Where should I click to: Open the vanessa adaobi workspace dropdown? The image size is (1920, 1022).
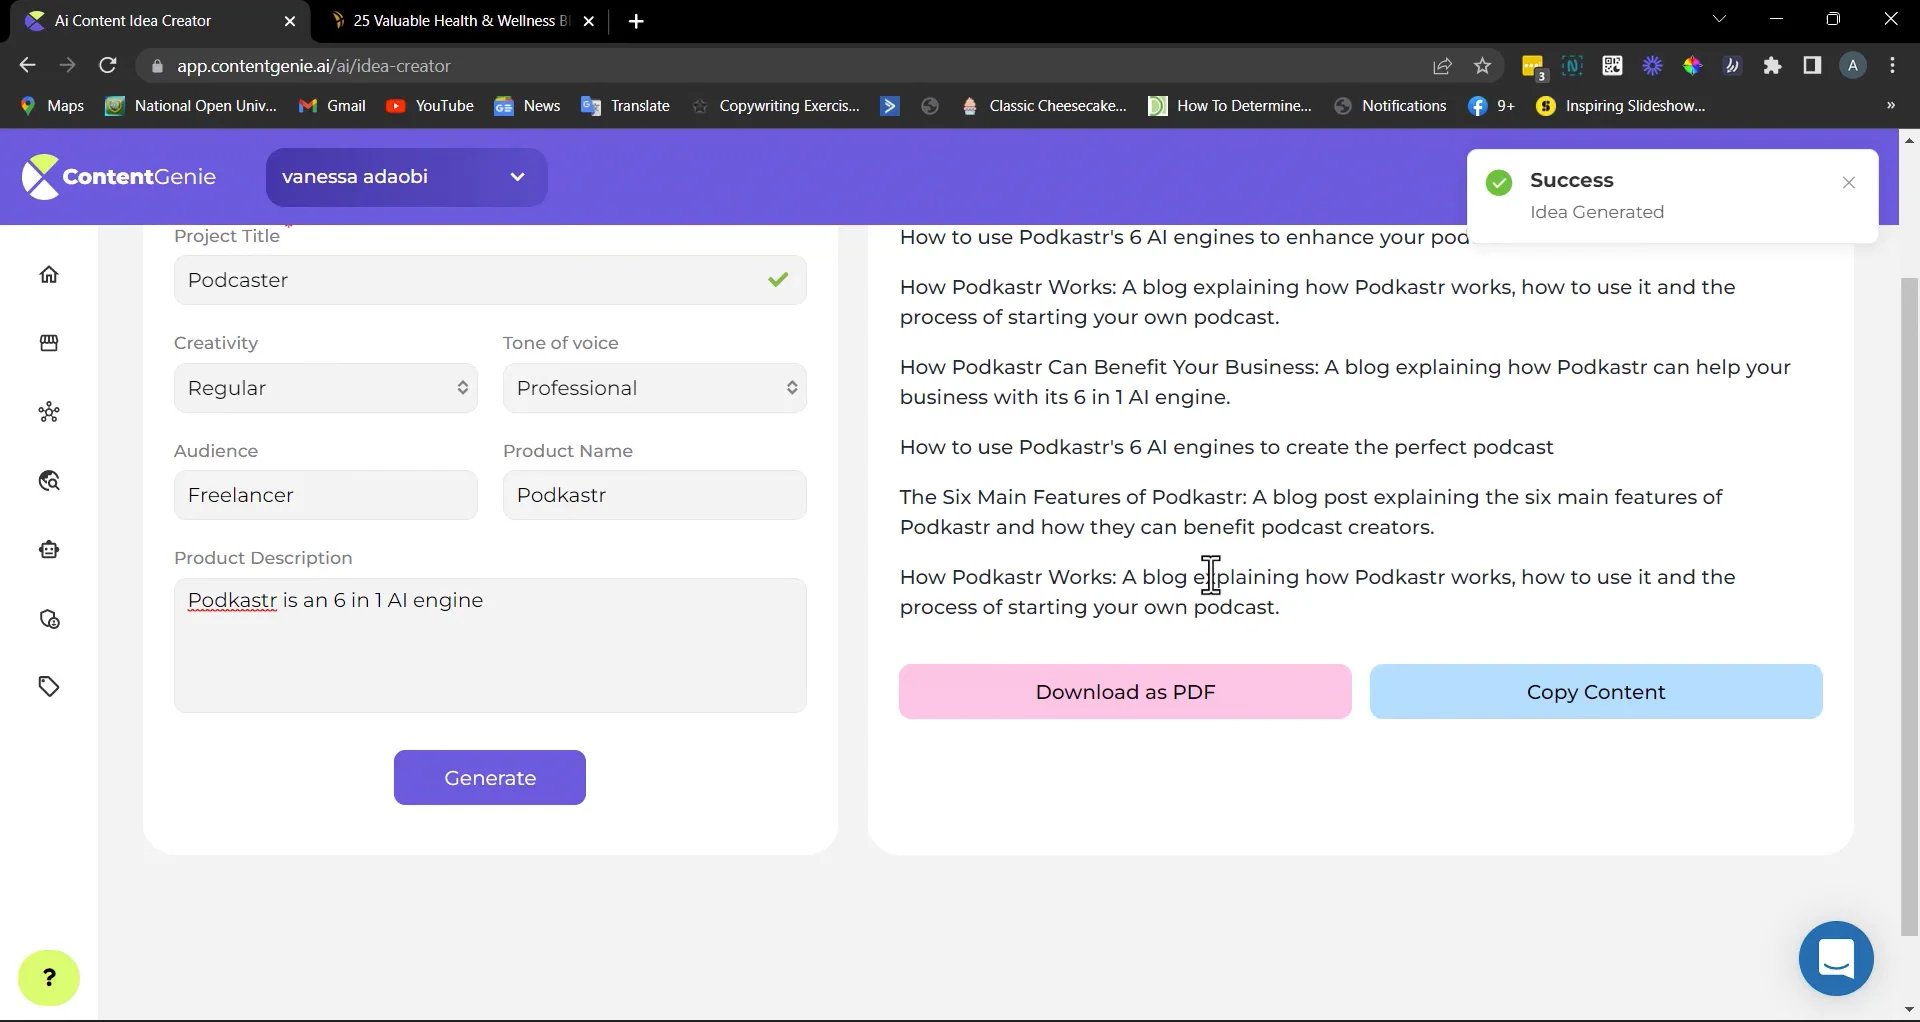(x=406, y=177)
